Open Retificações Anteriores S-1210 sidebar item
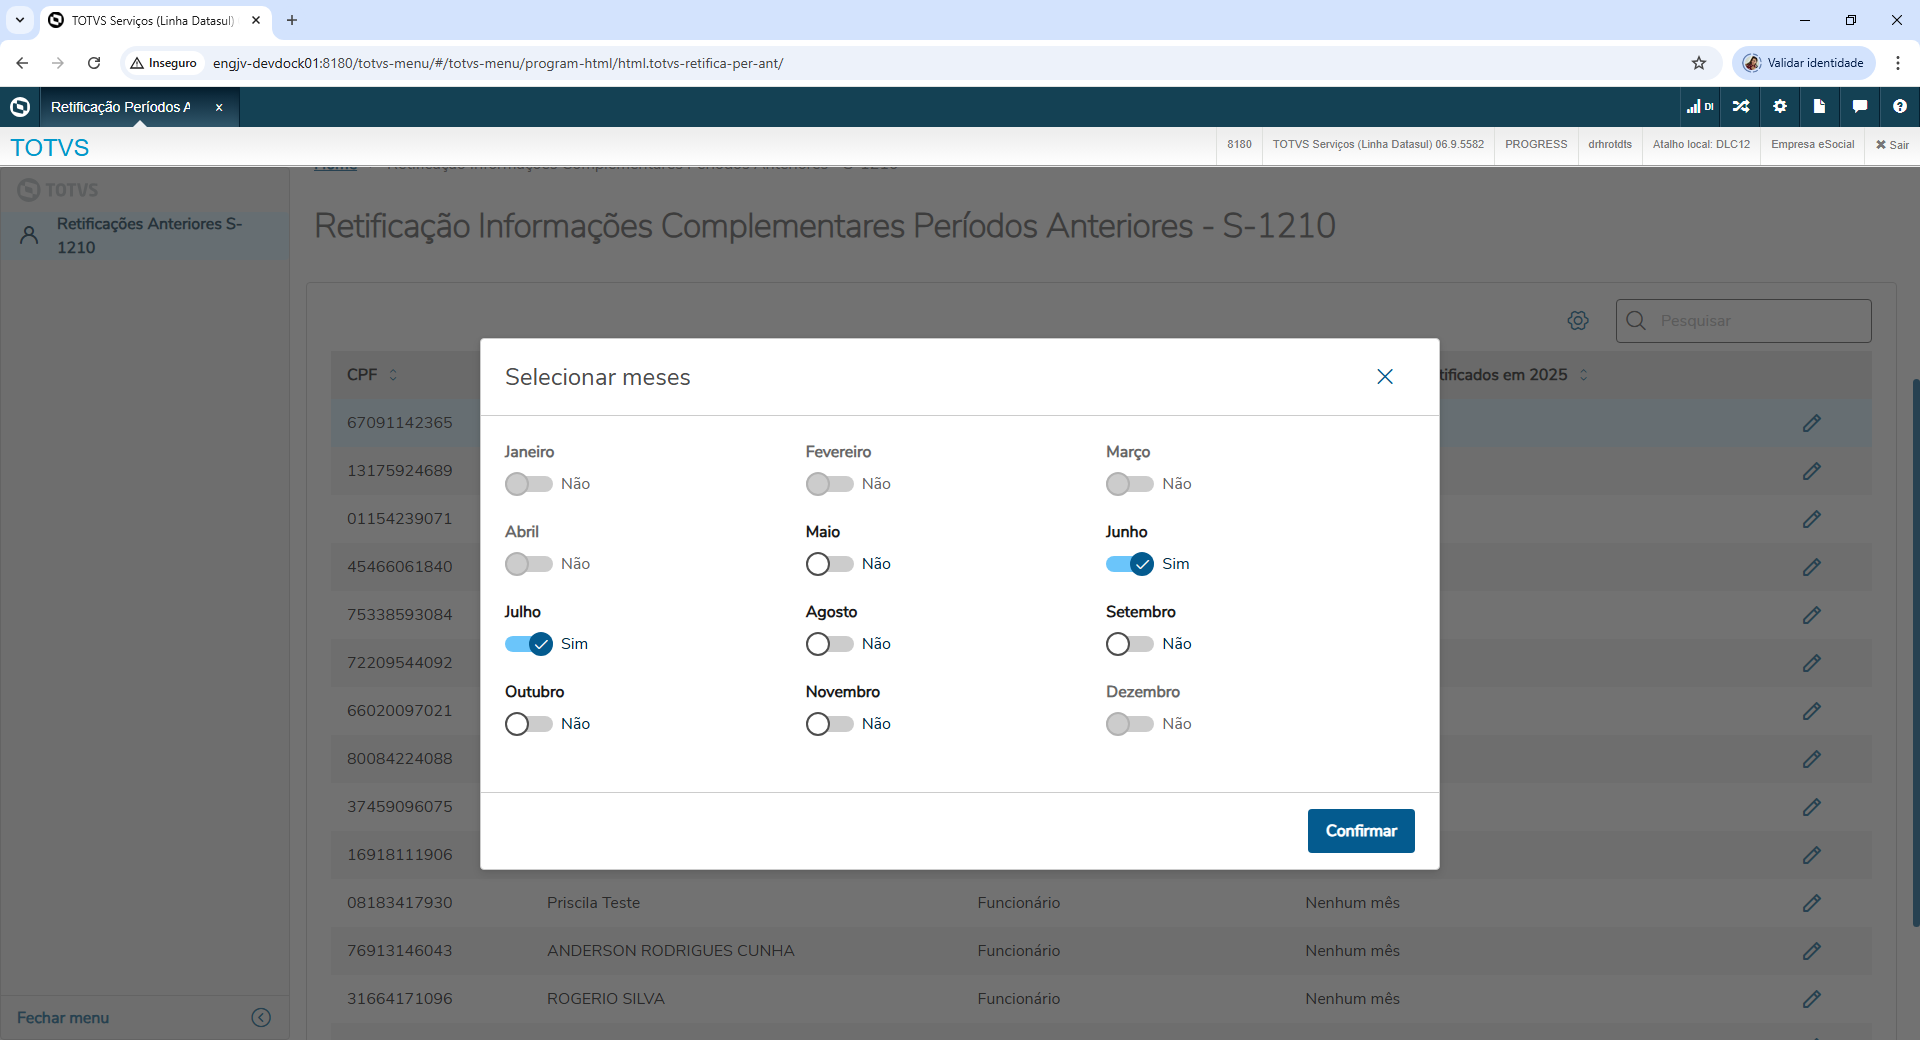Screen dimensions: 1920x1040 click(145, 236)
